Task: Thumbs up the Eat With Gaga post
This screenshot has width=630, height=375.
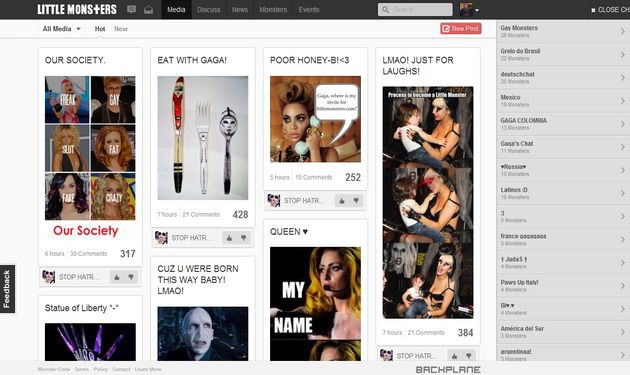Action: coord(229,238)
